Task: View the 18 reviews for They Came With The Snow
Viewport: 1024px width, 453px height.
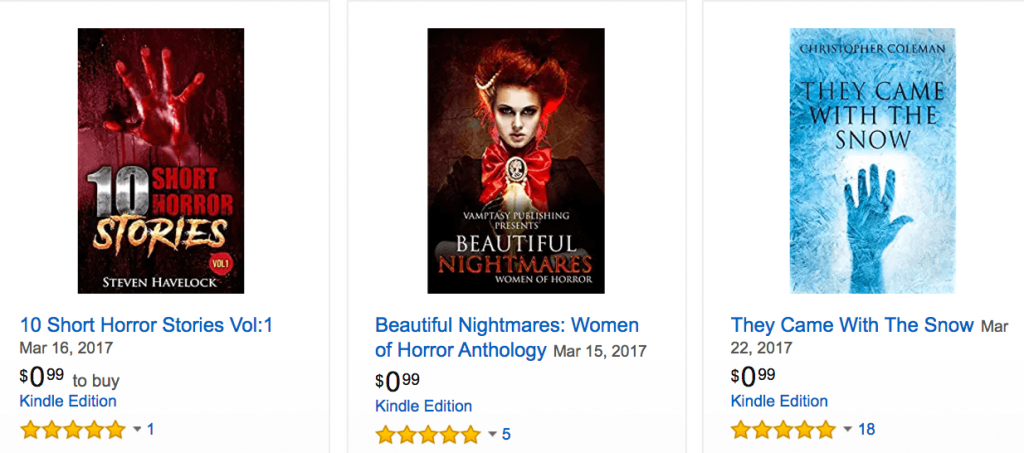Action: click(x=866, y=429)
